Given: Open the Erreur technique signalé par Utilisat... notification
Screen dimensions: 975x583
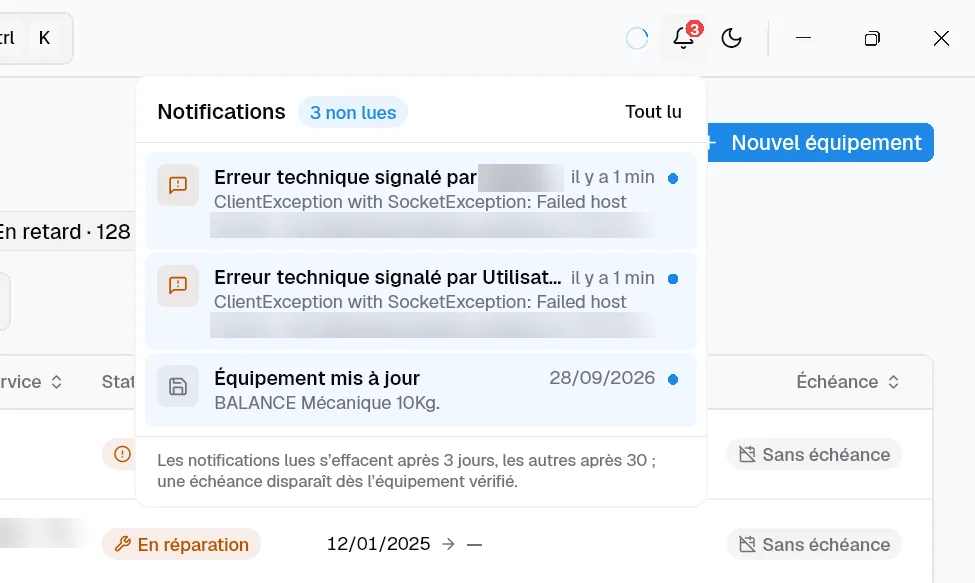Looking at the screenshot, I should 421,301.
